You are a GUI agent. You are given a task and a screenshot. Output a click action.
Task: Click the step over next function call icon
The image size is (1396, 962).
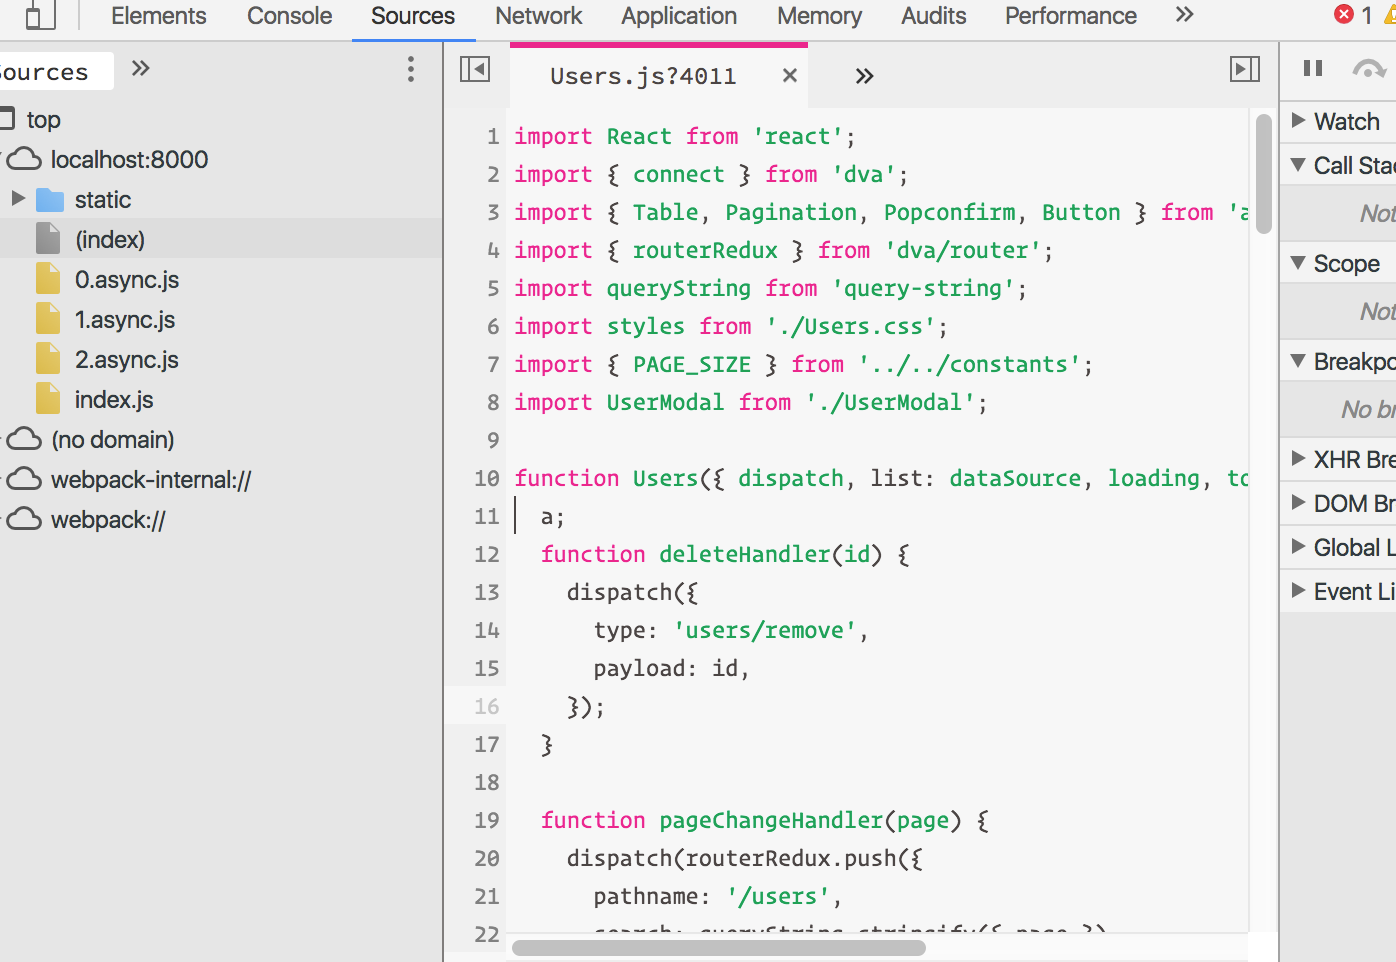(1368, 69)
